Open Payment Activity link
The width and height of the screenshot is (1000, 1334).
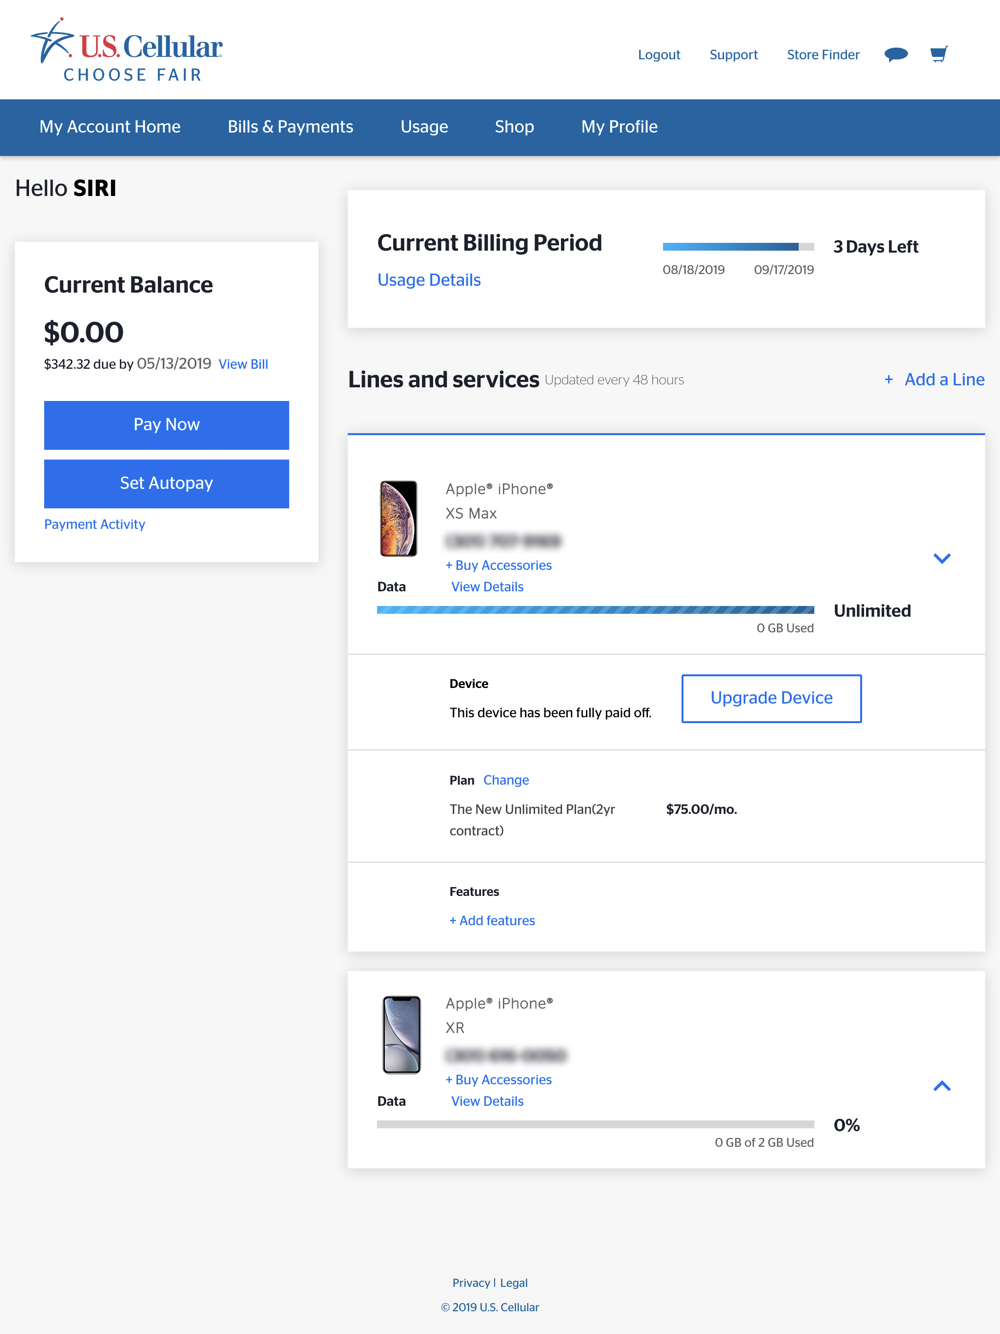[x=94, y=524]
